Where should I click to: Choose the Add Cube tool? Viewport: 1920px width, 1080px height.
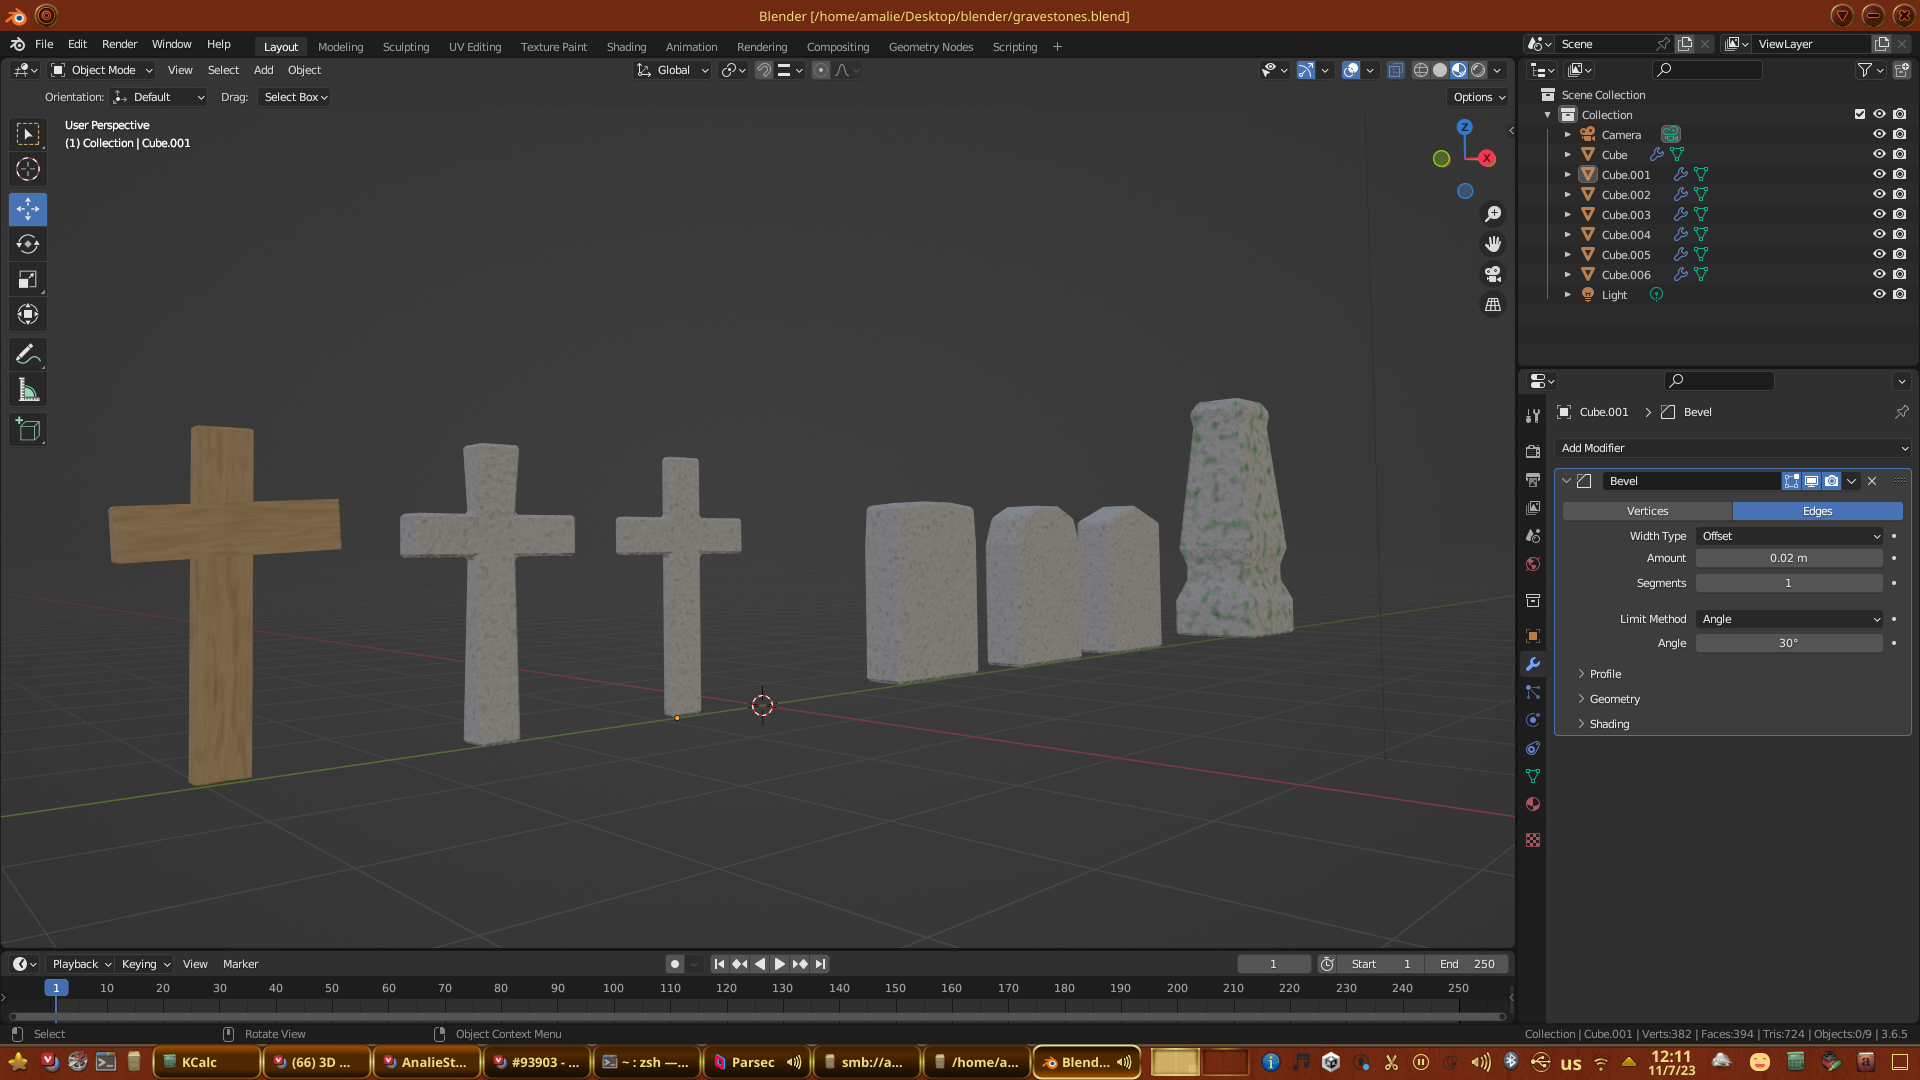tap(28, 430)
